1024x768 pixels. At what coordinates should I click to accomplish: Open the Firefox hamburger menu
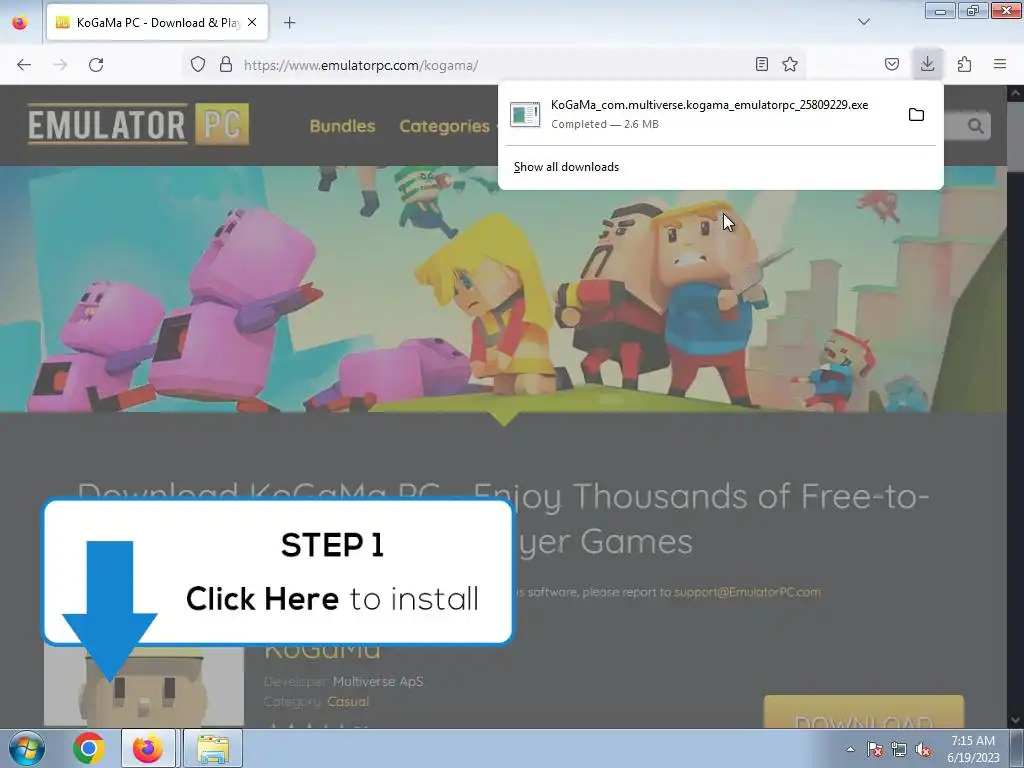tap(1000, 64)
